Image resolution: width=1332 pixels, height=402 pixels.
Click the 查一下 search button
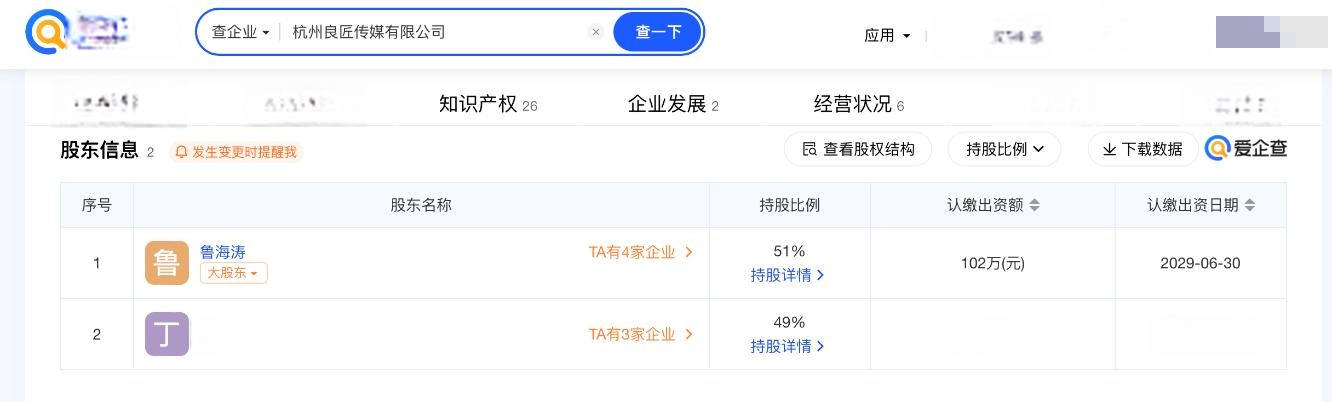(x=658, y=32)
